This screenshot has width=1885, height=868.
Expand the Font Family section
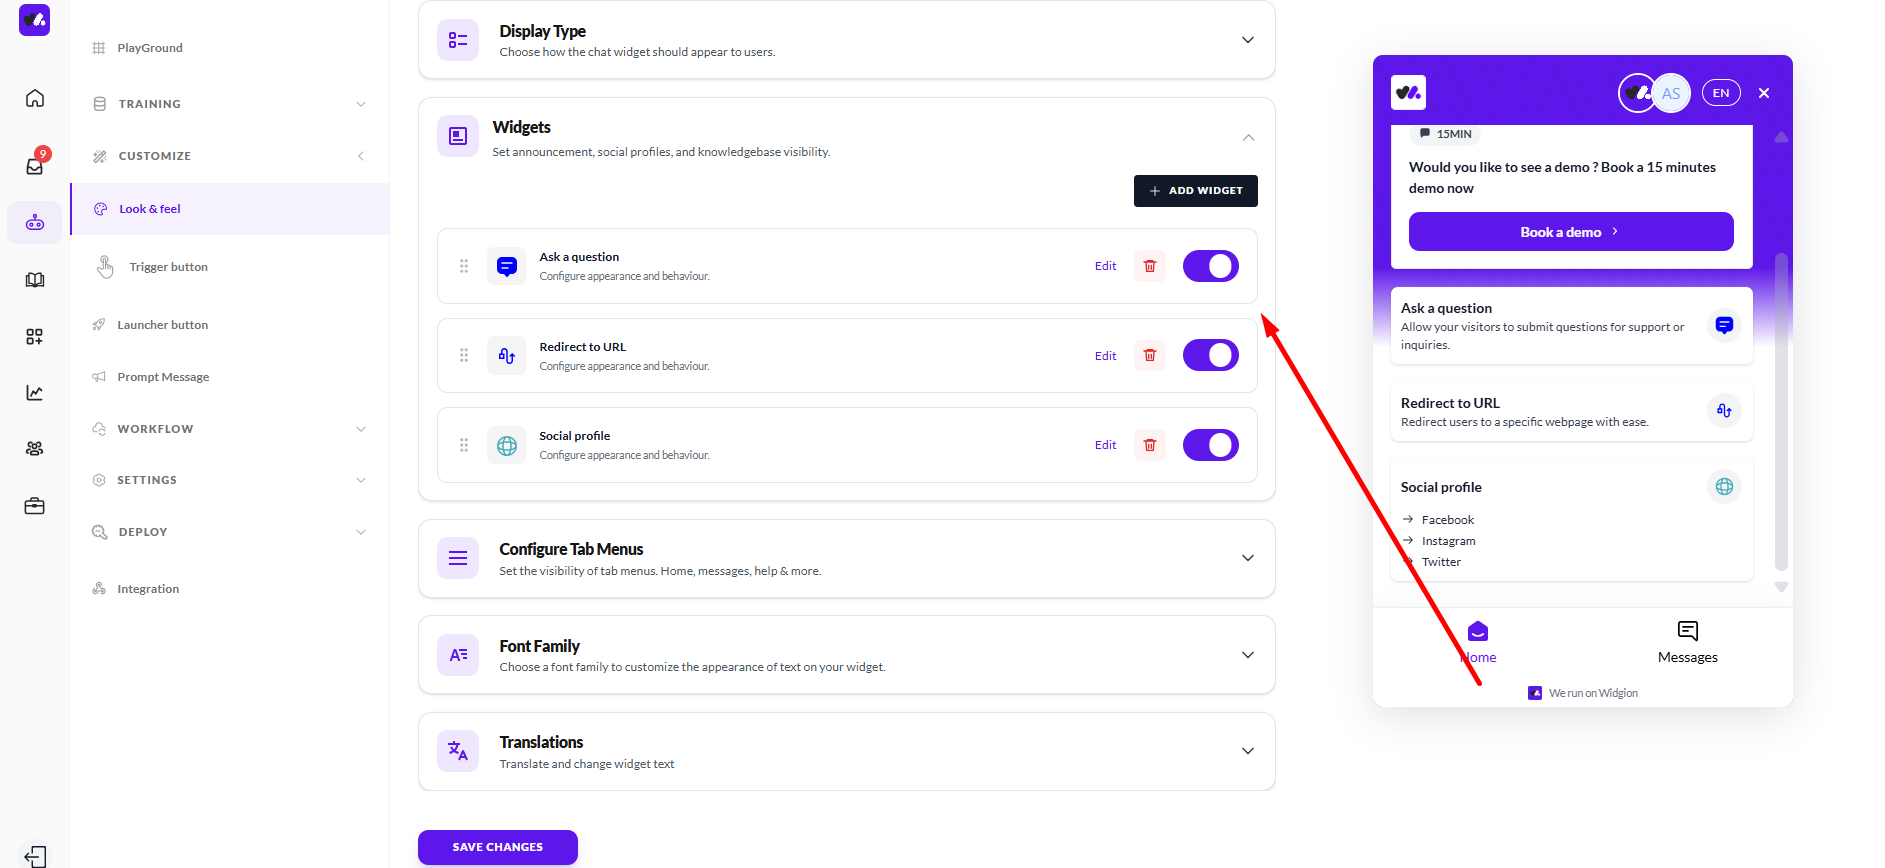click(1247, 655)
